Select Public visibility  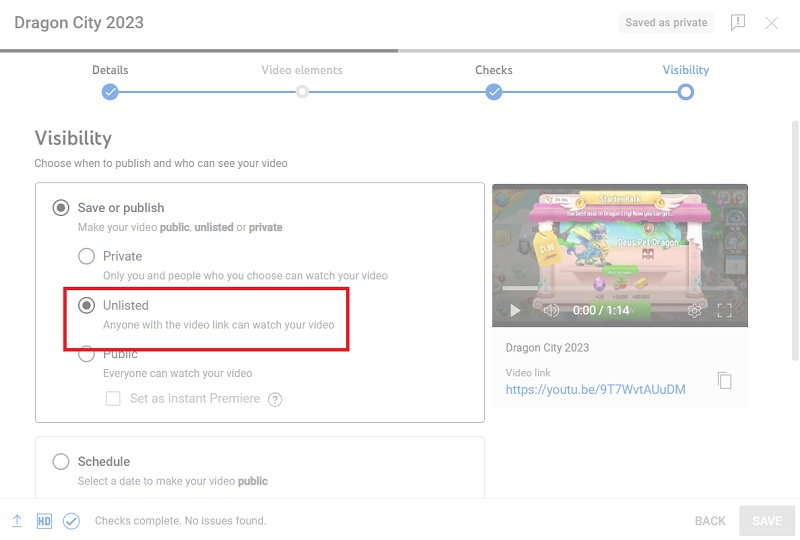click(86, 354)
